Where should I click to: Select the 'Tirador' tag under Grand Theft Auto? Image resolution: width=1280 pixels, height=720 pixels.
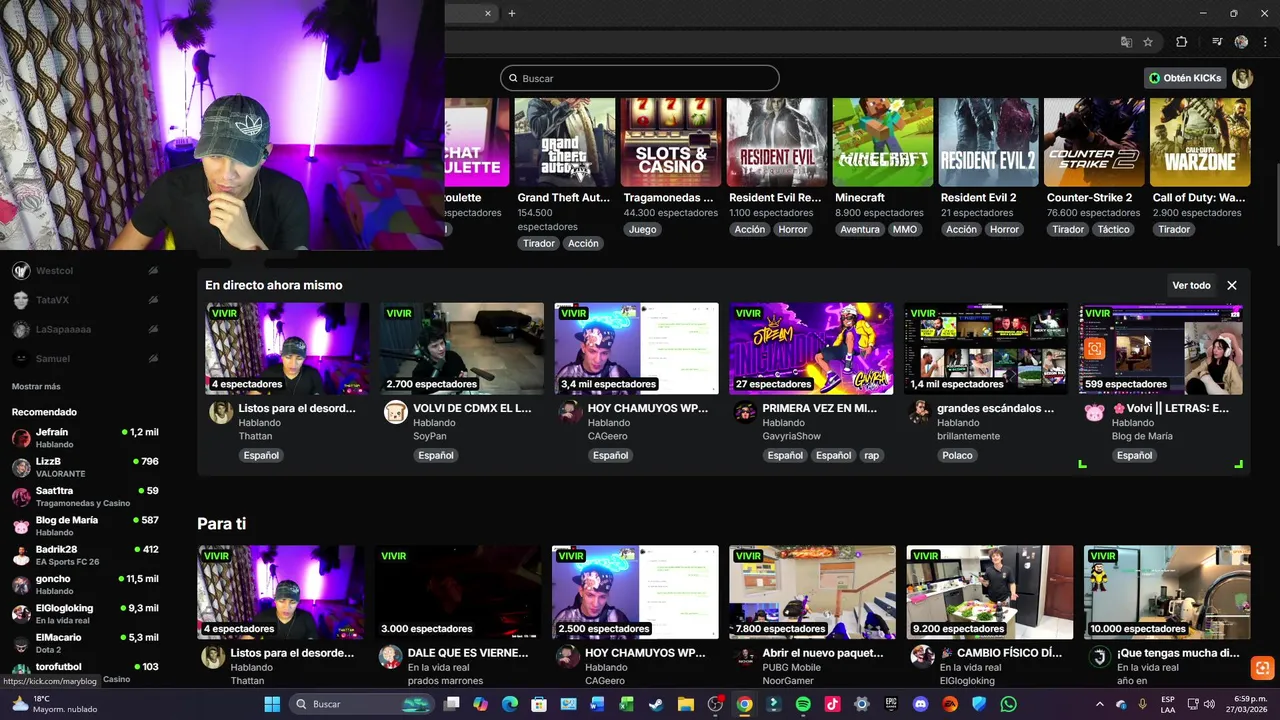539,243
